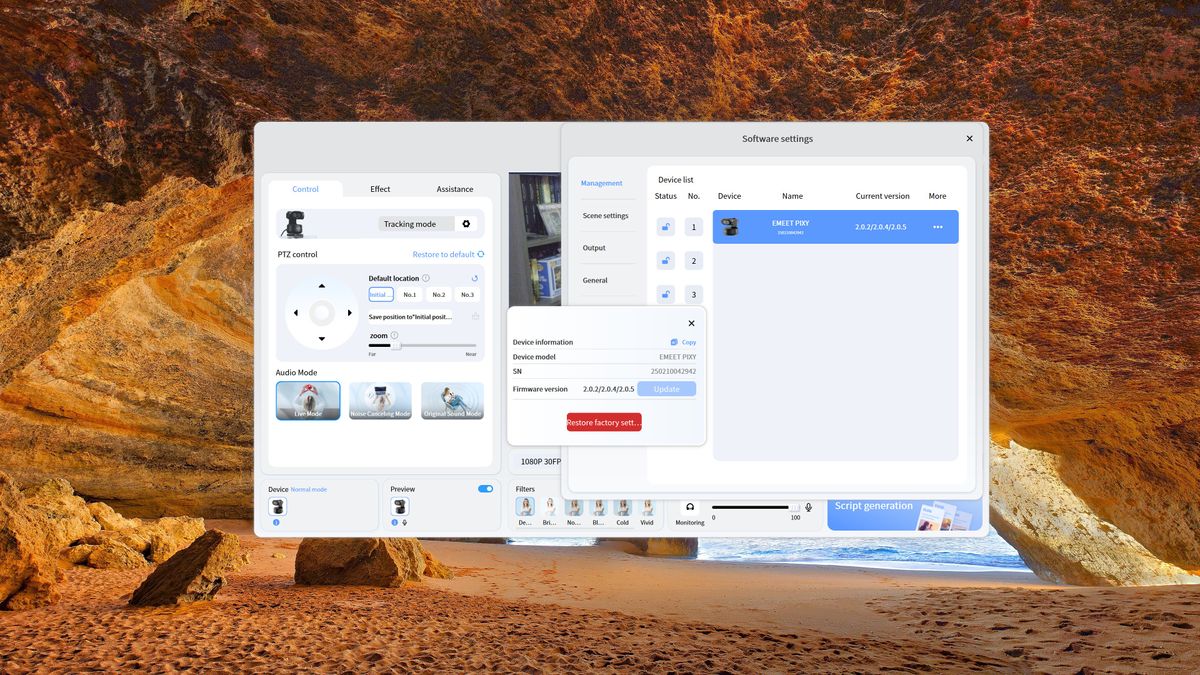This screenshot has height=675, width=1200.
Task: Toggle the Preview switch off
Action: [x=486, y=489]
